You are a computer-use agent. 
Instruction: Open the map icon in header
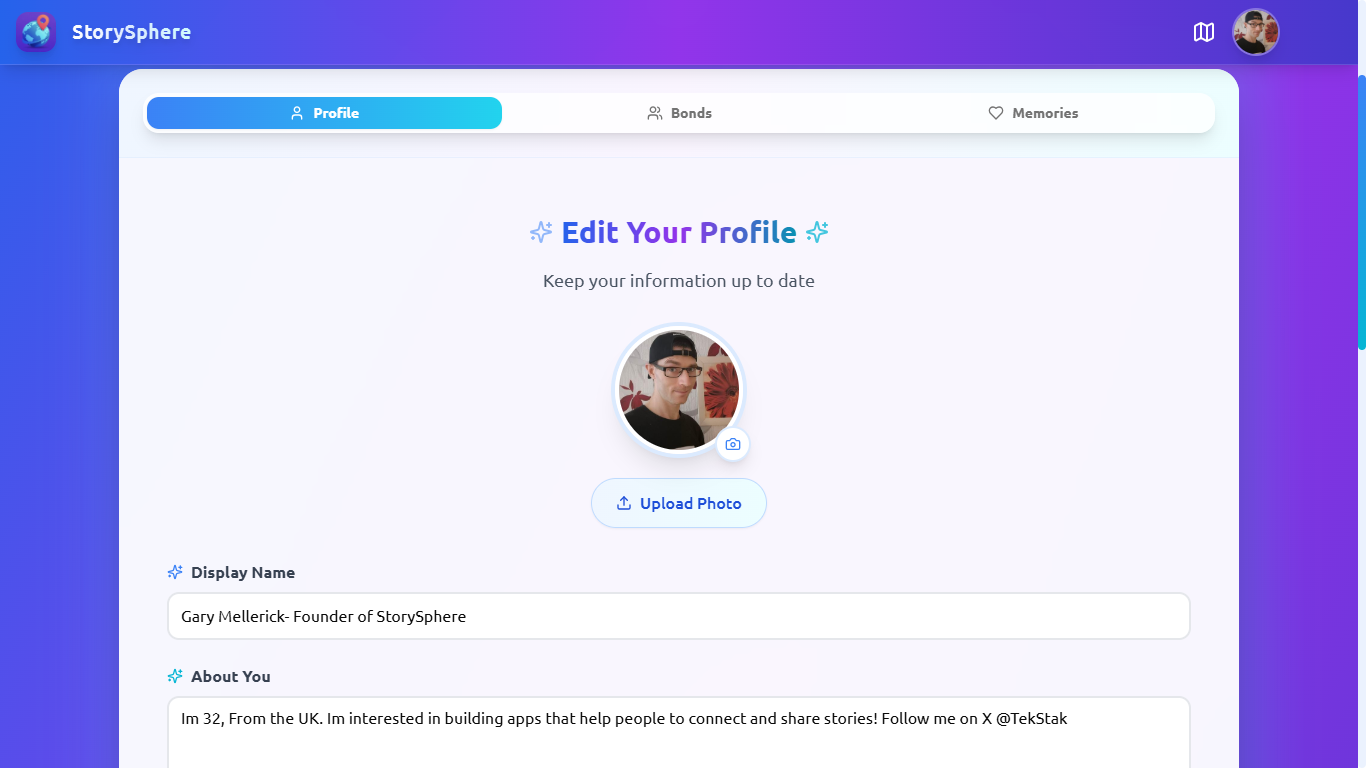(x=1204, y=32)
